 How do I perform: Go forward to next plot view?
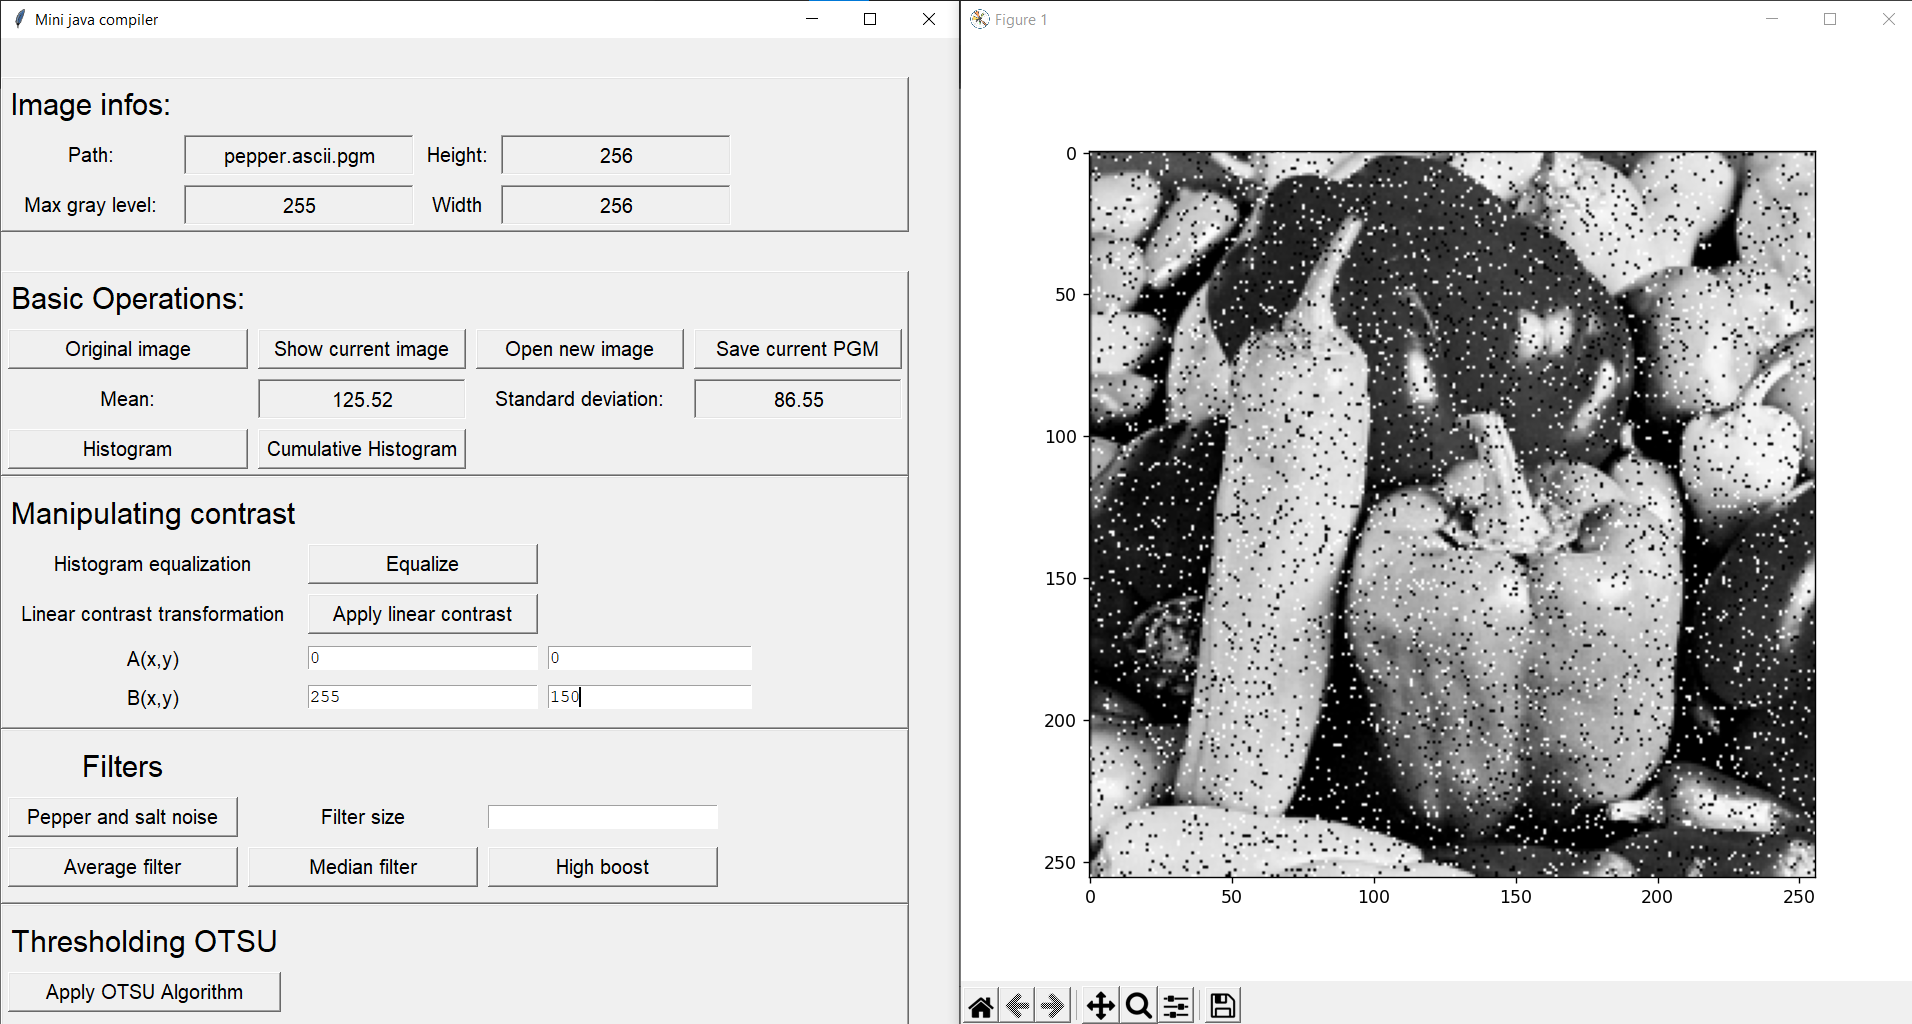pyautogui.click(x=1052, y=1004)
